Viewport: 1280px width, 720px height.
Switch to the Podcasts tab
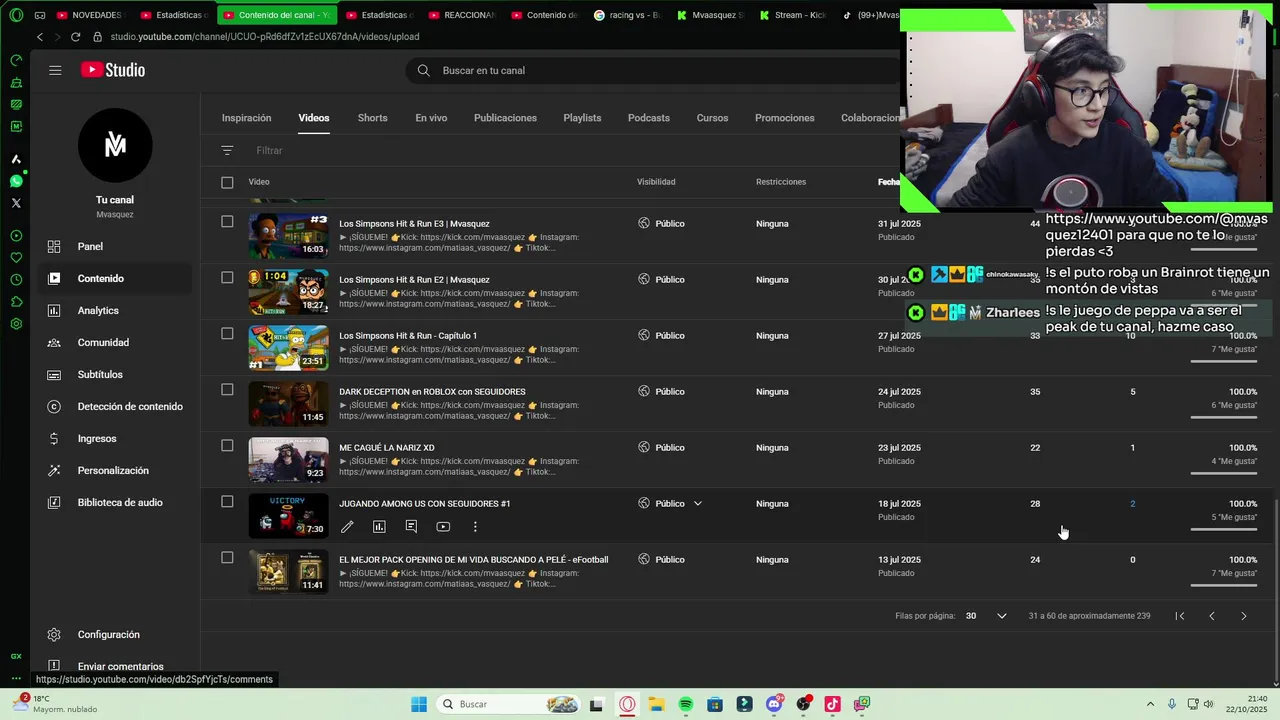tap(649, 118)
